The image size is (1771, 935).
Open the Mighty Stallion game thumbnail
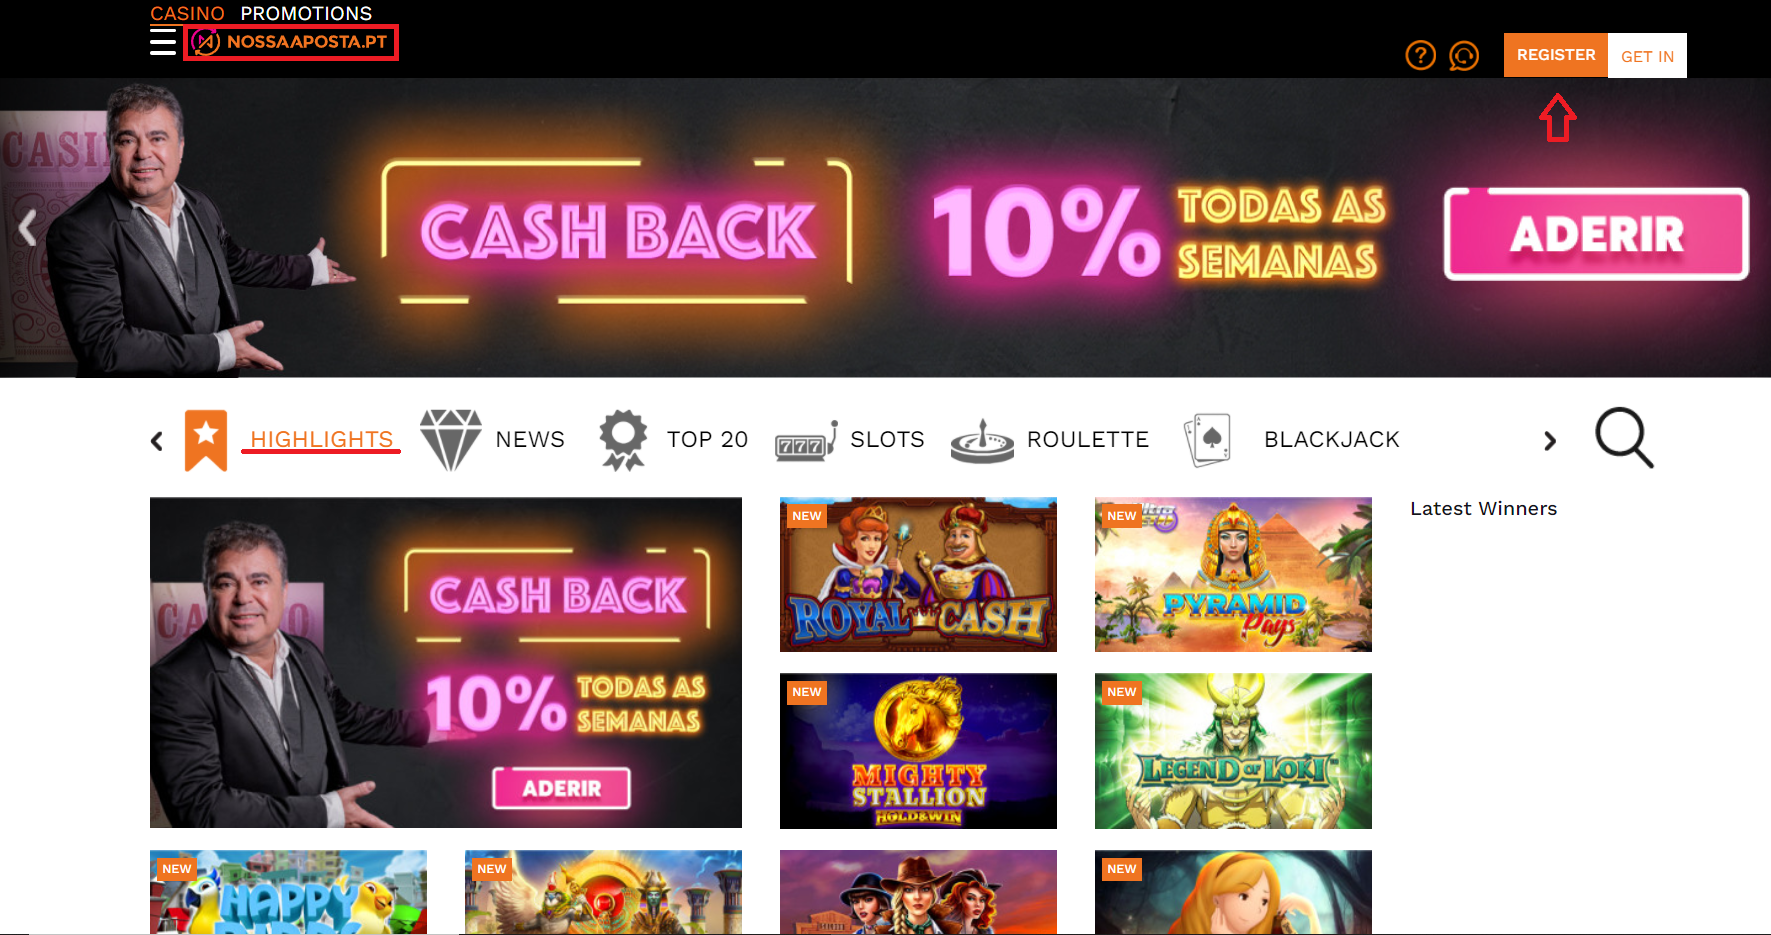pos(918,751)
